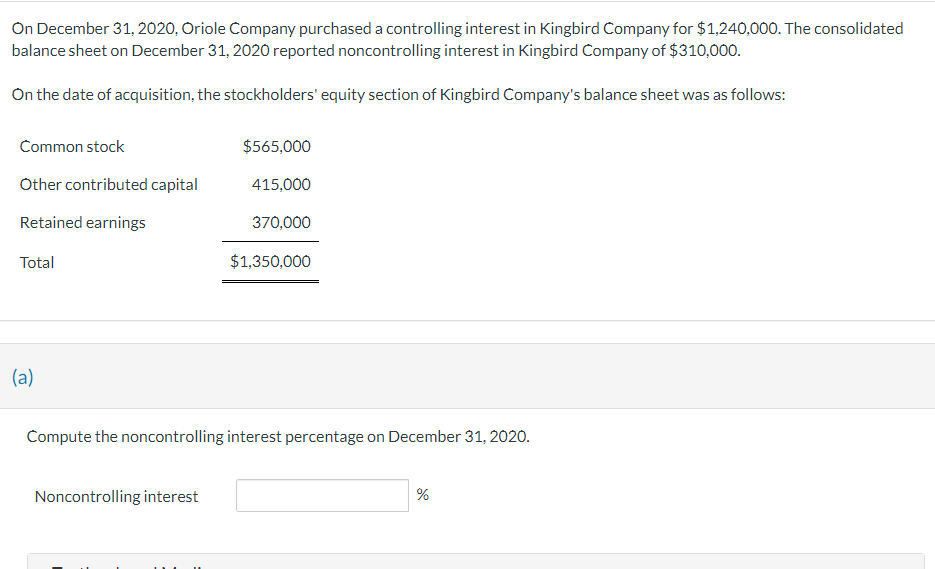Open the collapsed panel at the bottom edge
Screen dimensions: 935x569
[475, 561]
